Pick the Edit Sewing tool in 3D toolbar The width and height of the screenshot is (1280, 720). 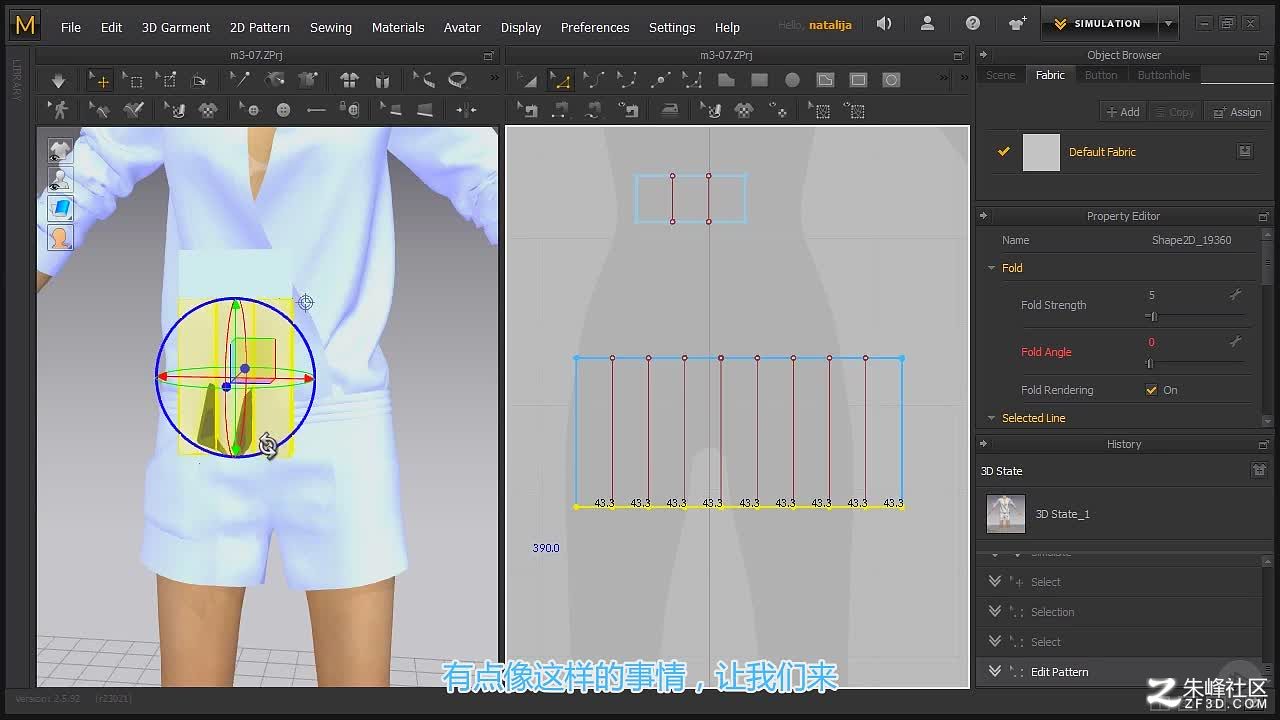[x=240, y=80]
